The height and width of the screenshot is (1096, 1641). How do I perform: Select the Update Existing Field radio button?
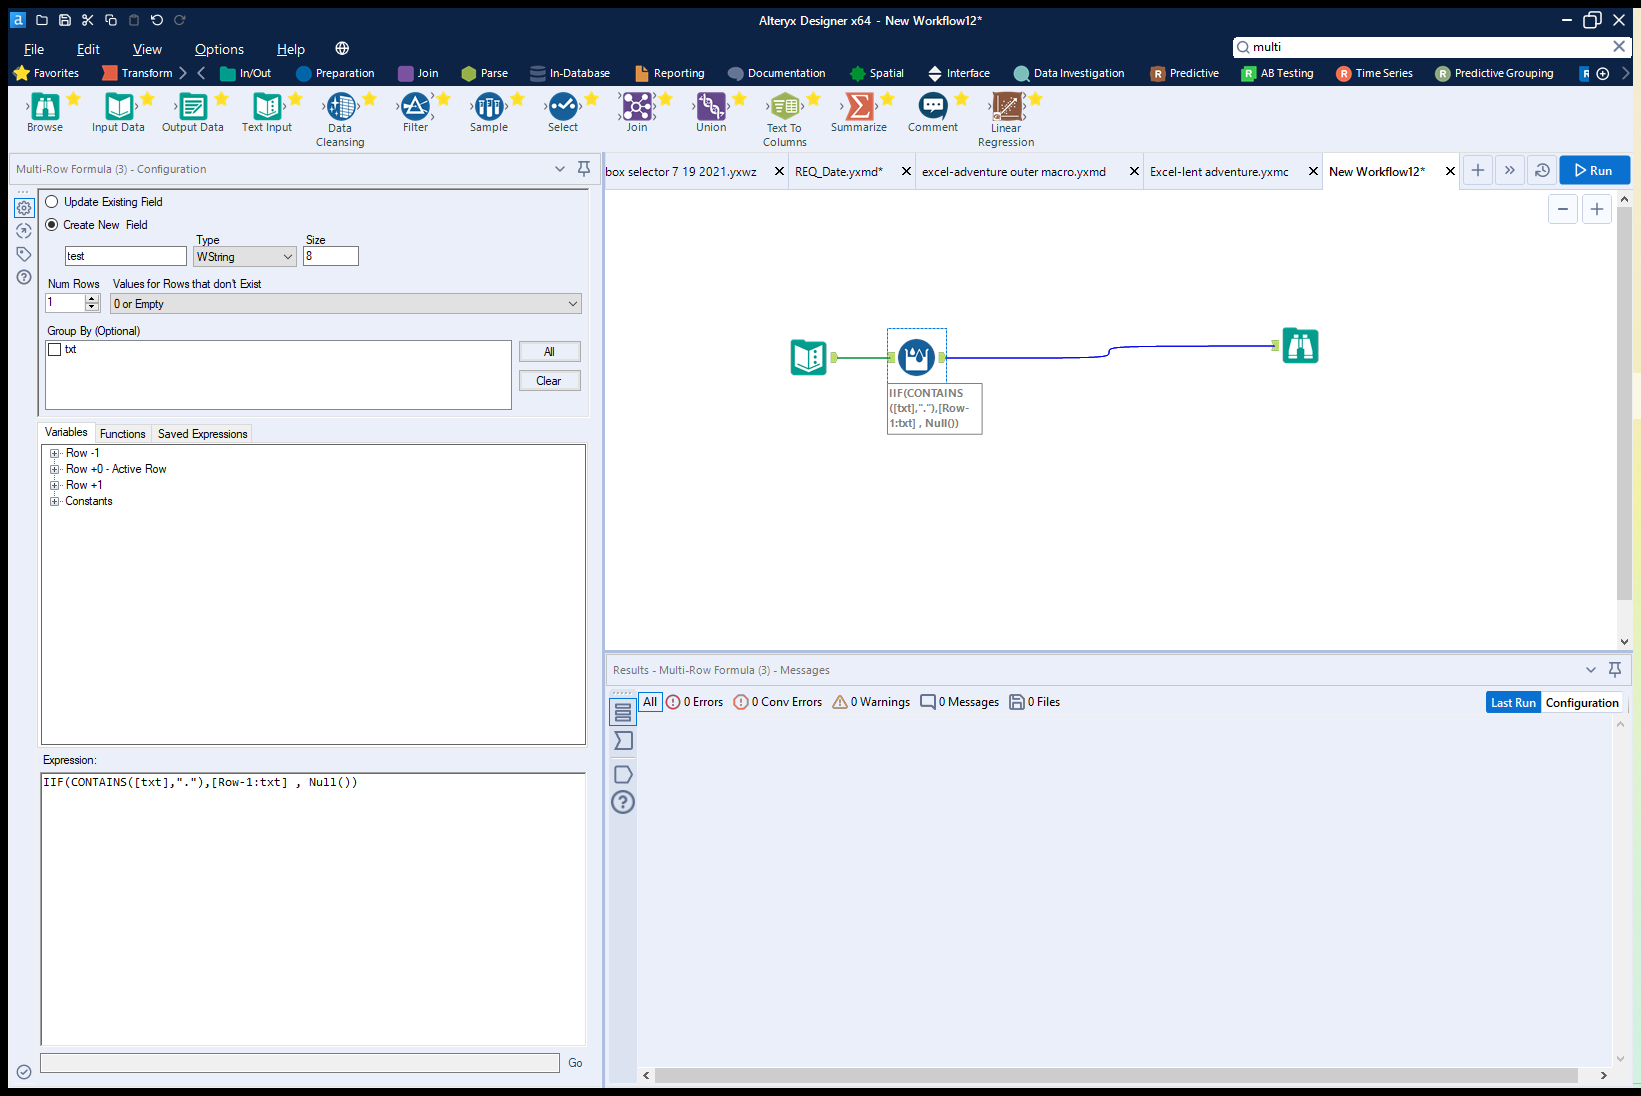pyautogui.click(x=52, y=201)
